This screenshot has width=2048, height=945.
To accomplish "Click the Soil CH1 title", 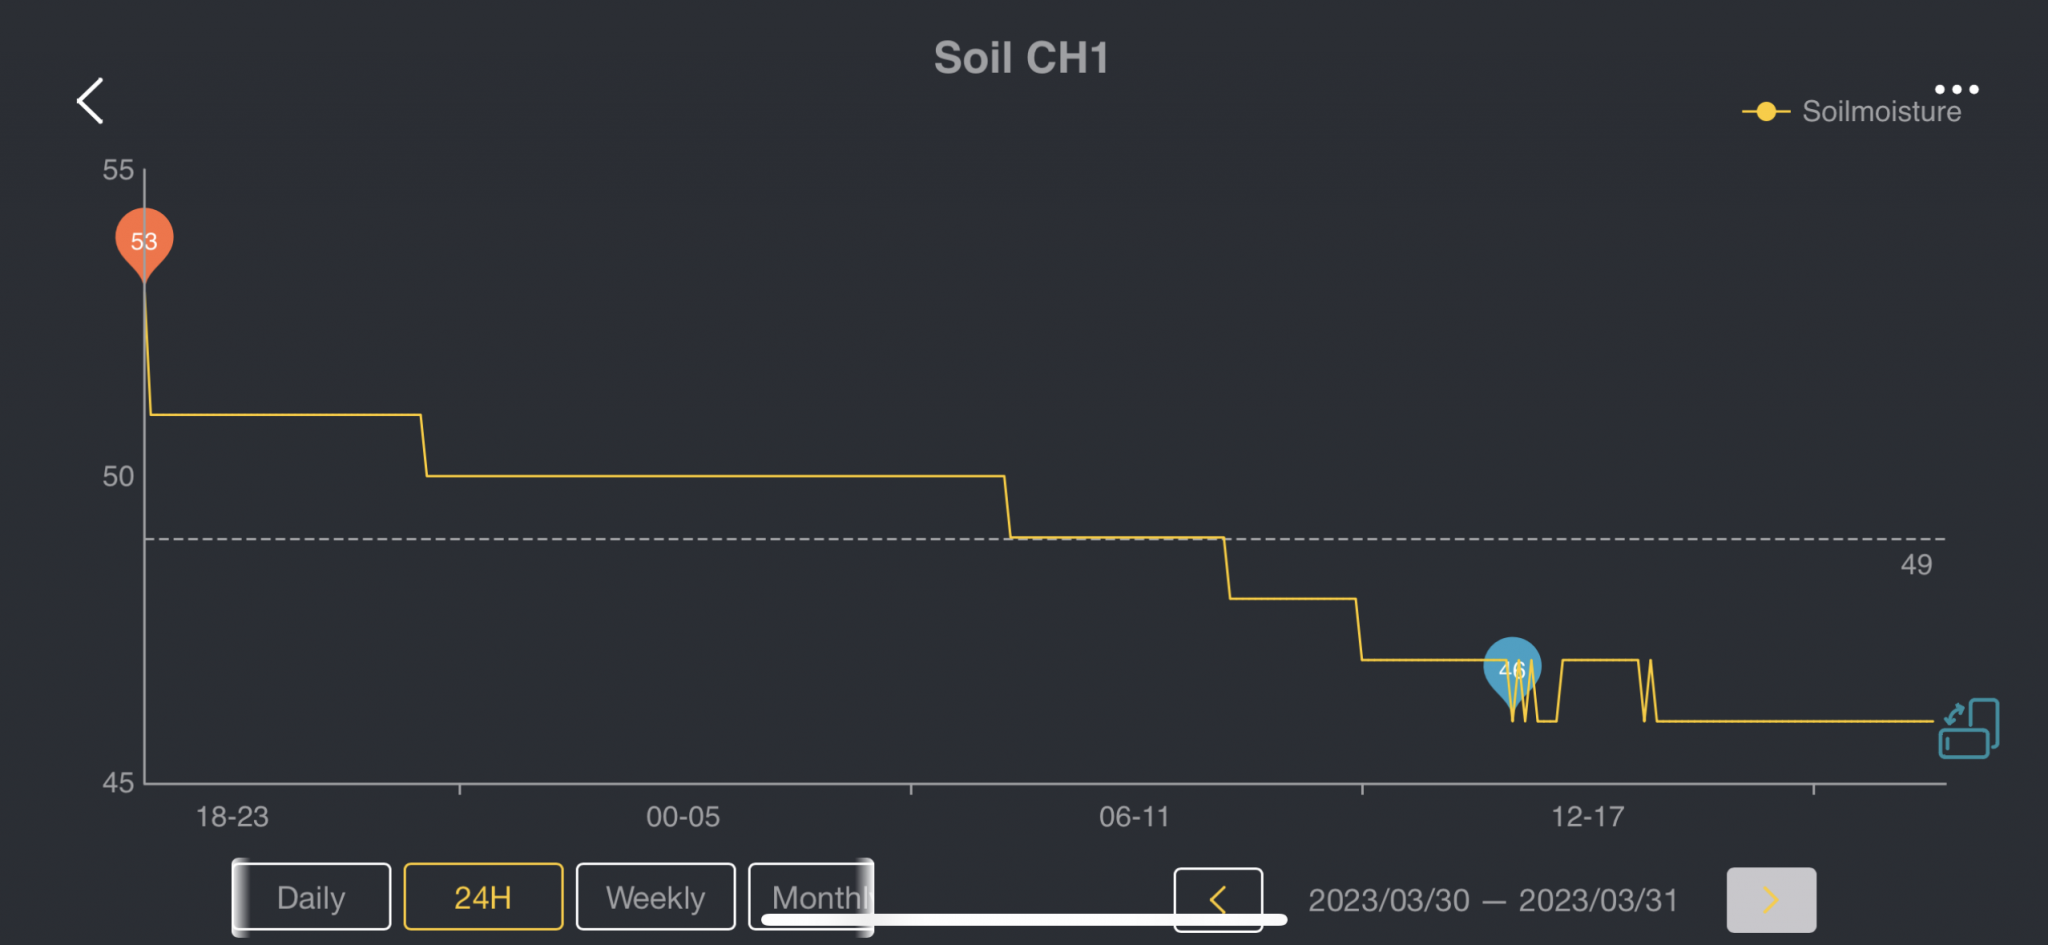I will (x=1021, y=58).
